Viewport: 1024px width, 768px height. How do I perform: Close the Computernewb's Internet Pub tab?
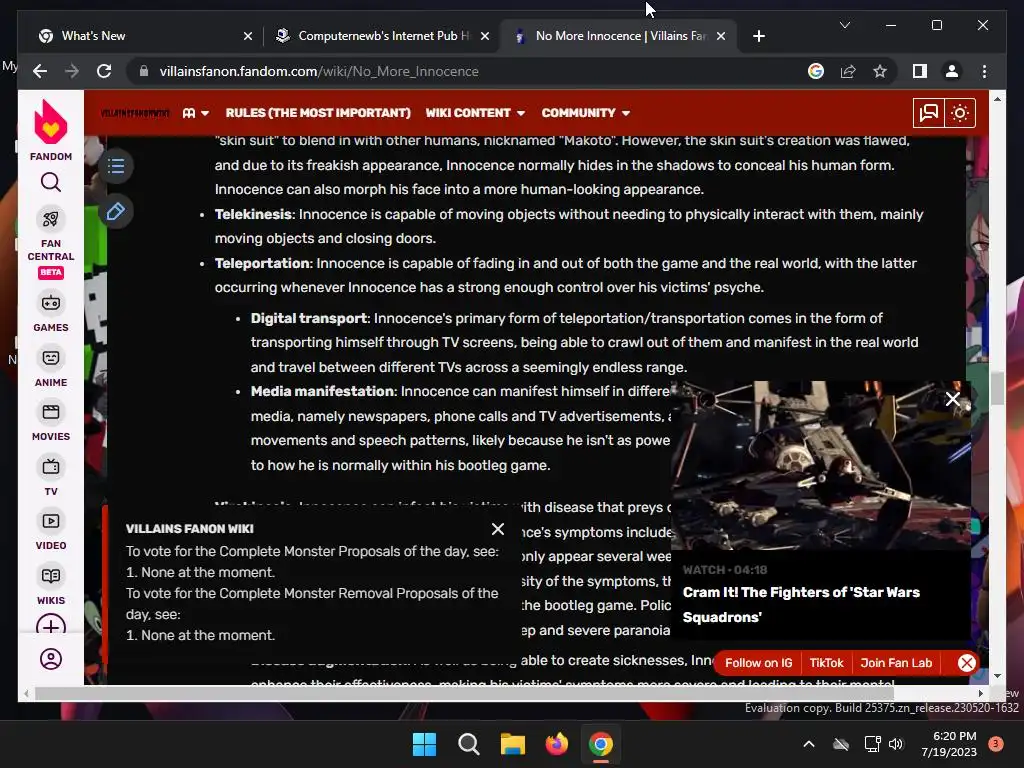pyautogui.click(x=485, y=36)
